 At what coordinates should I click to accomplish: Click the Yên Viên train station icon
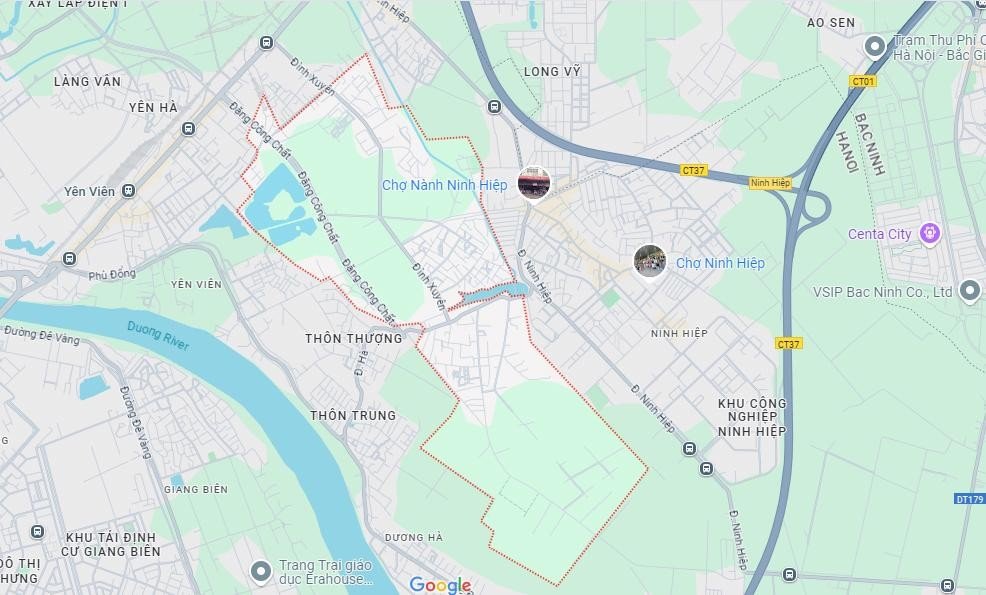129,191
